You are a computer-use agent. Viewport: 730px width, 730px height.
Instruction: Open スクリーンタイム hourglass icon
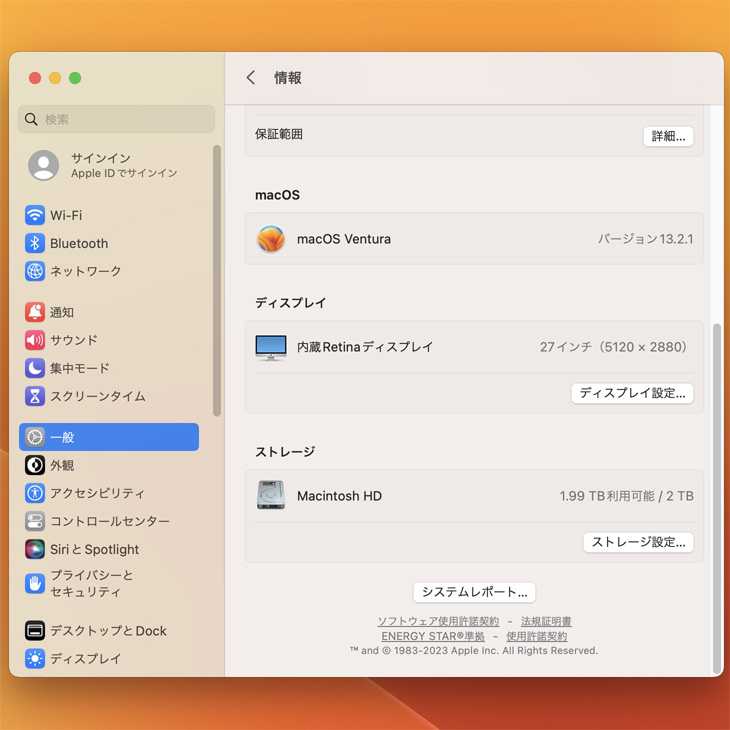(35, 396)
